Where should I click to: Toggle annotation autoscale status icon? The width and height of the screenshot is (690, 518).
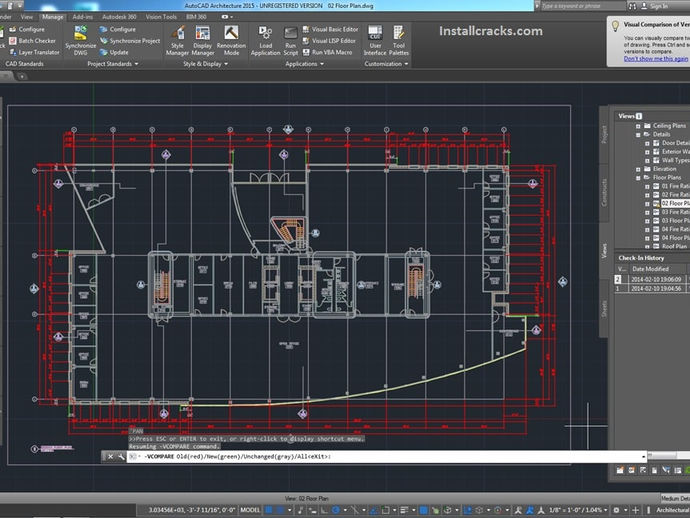[530, 510]
